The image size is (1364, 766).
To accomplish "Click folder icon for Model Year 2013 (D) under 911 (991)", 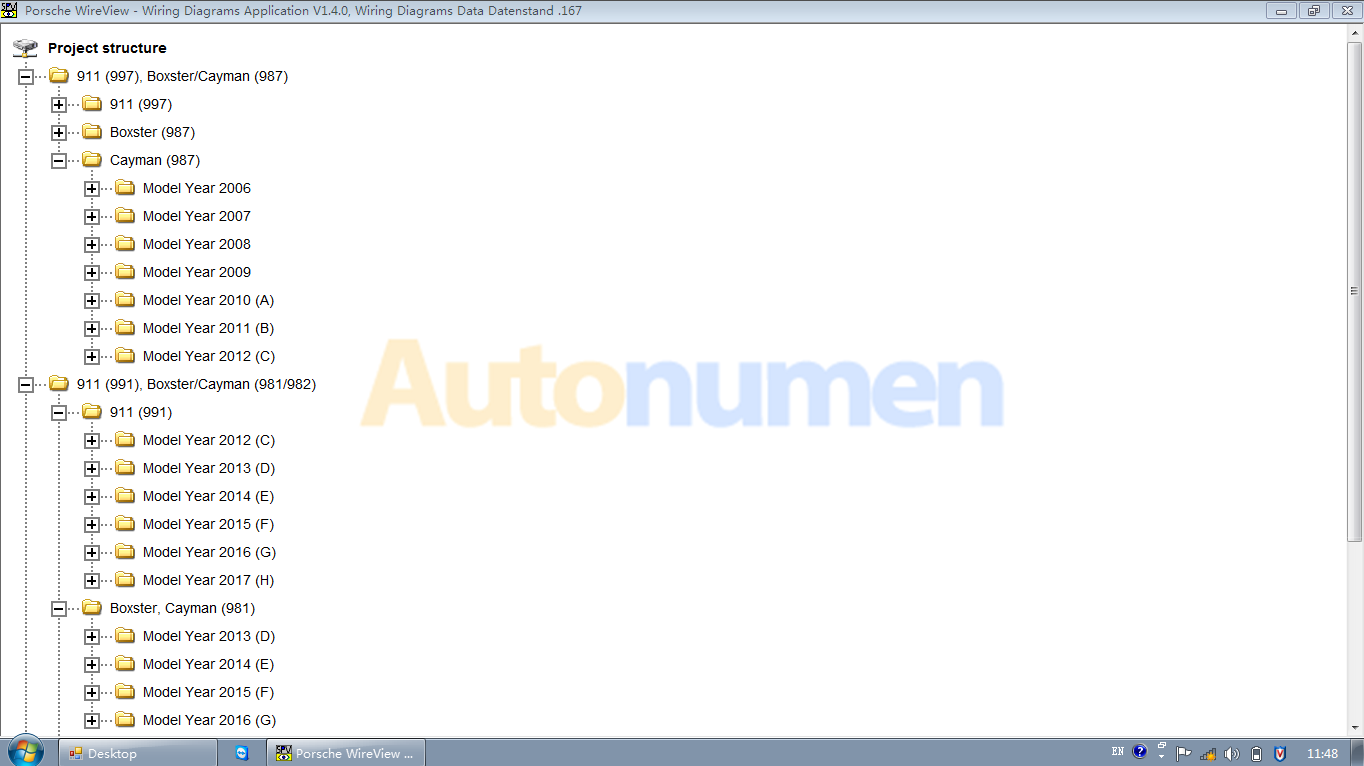I will pyautogui.click(x=125, y=467).
